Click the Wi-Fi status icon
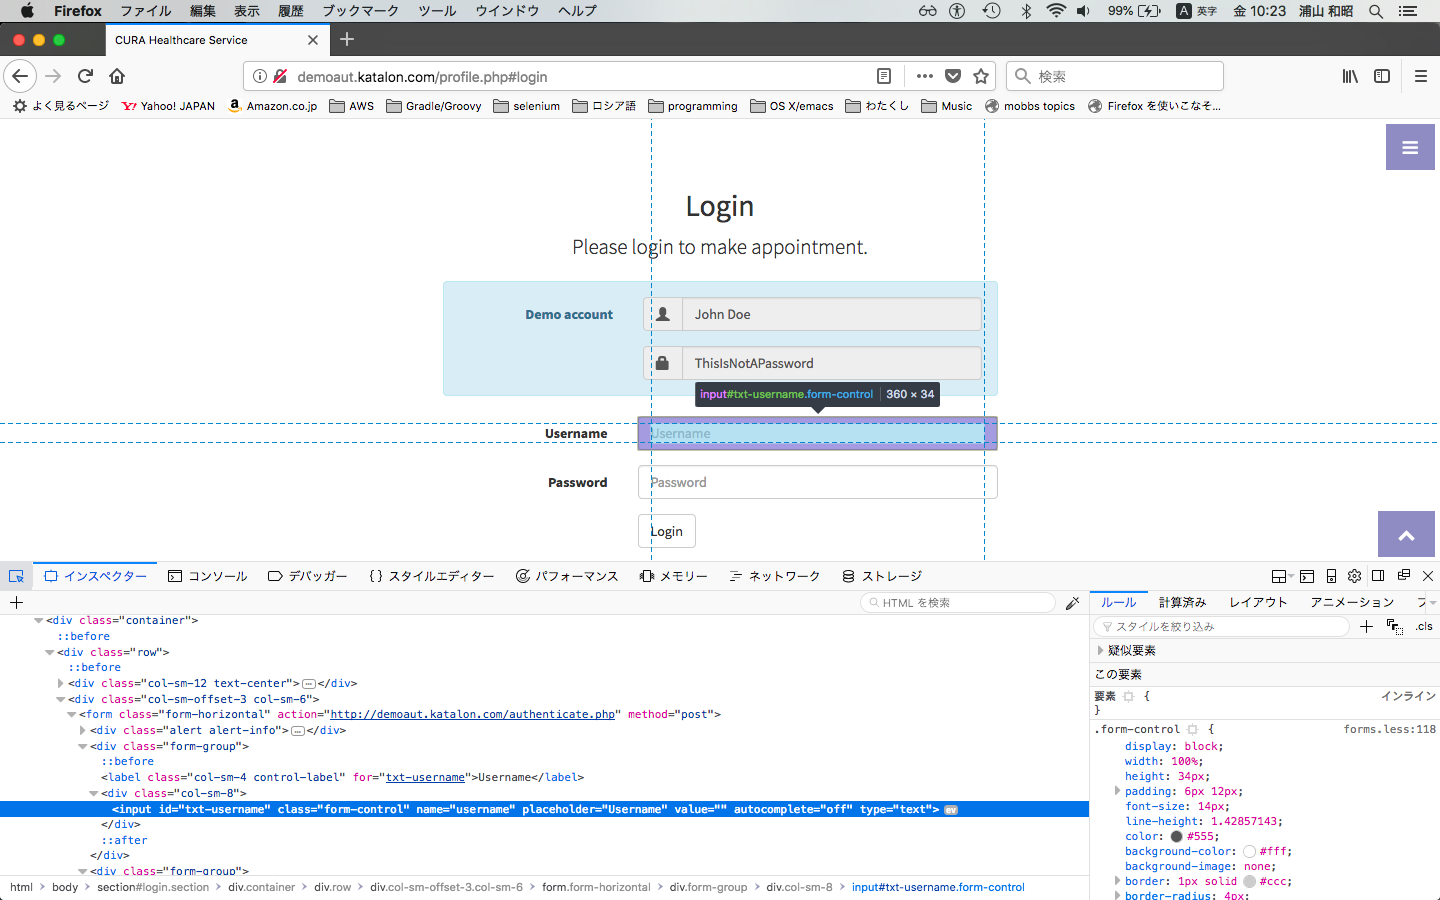Viewport: 1440px width, 900px height. [x=1056, y=11]
